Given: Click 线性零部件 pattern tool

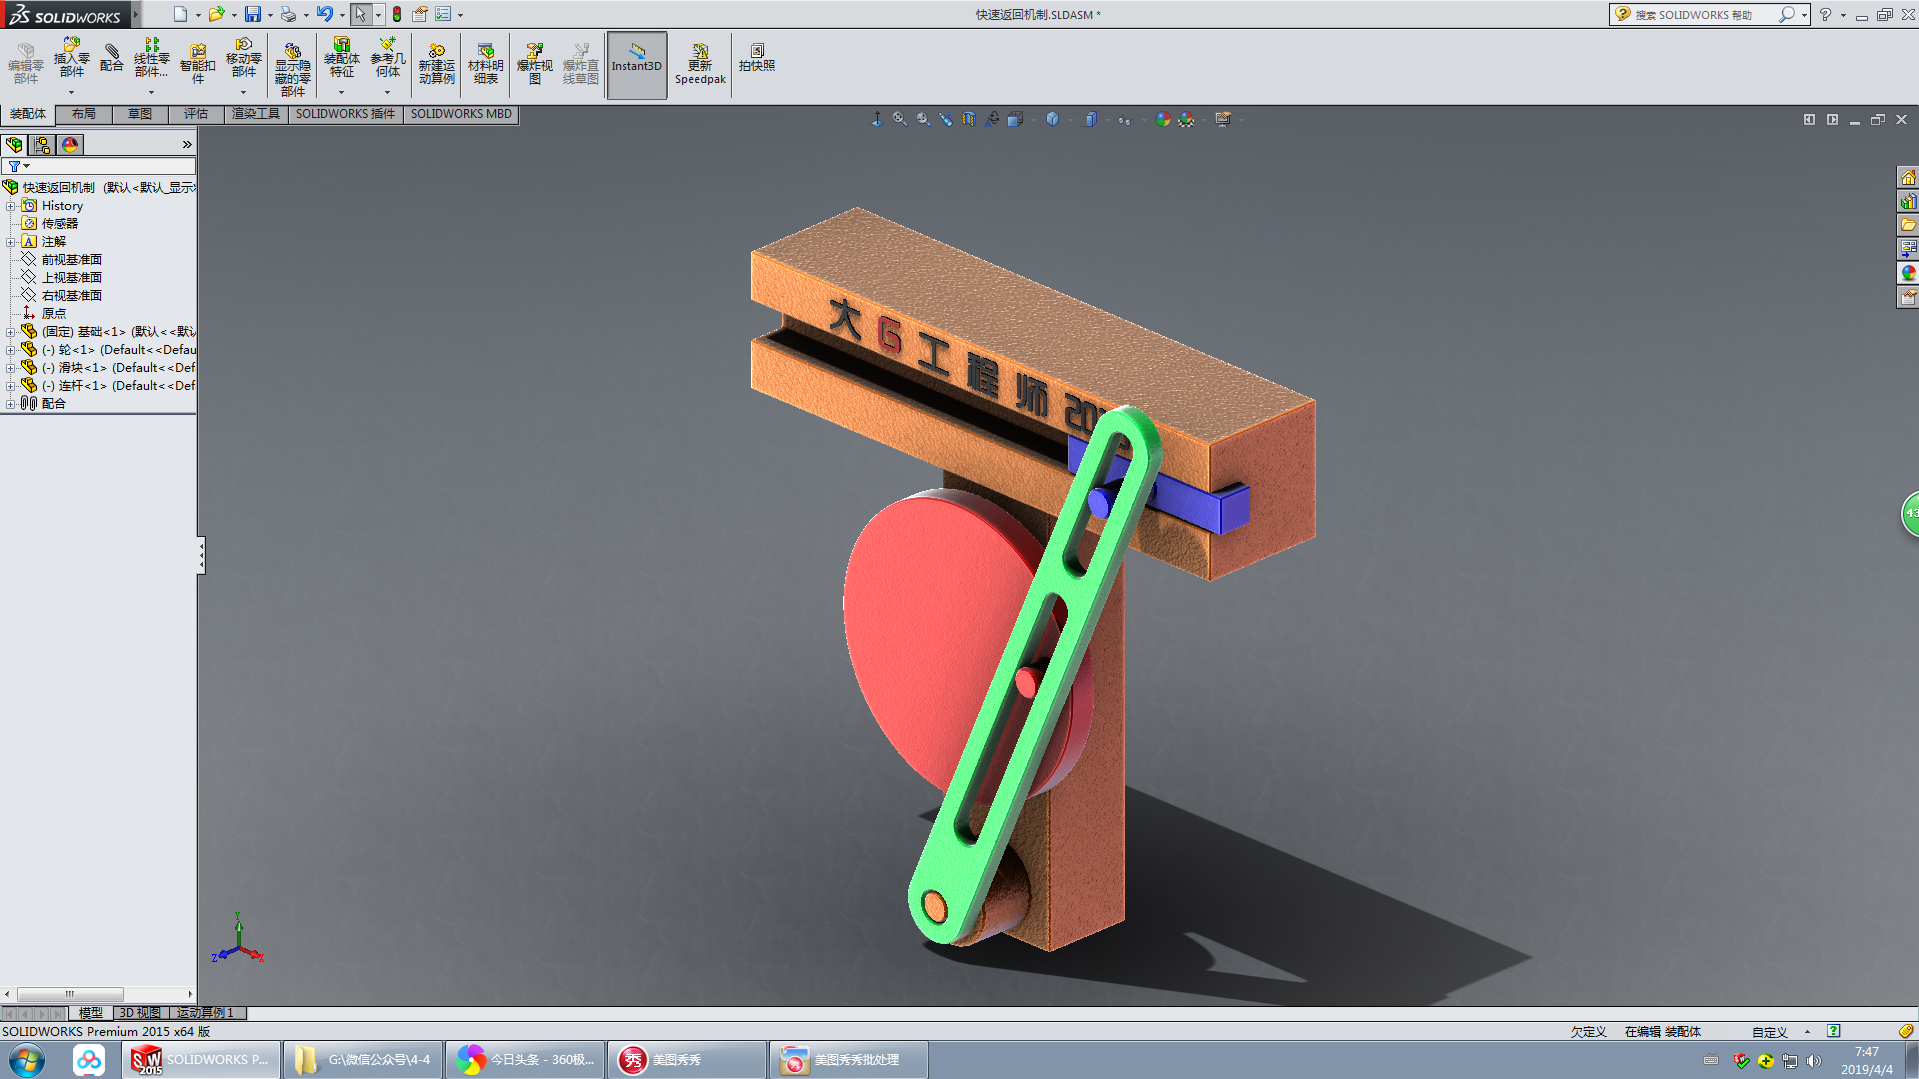Looking at the screenshot, I should (152, 58).
